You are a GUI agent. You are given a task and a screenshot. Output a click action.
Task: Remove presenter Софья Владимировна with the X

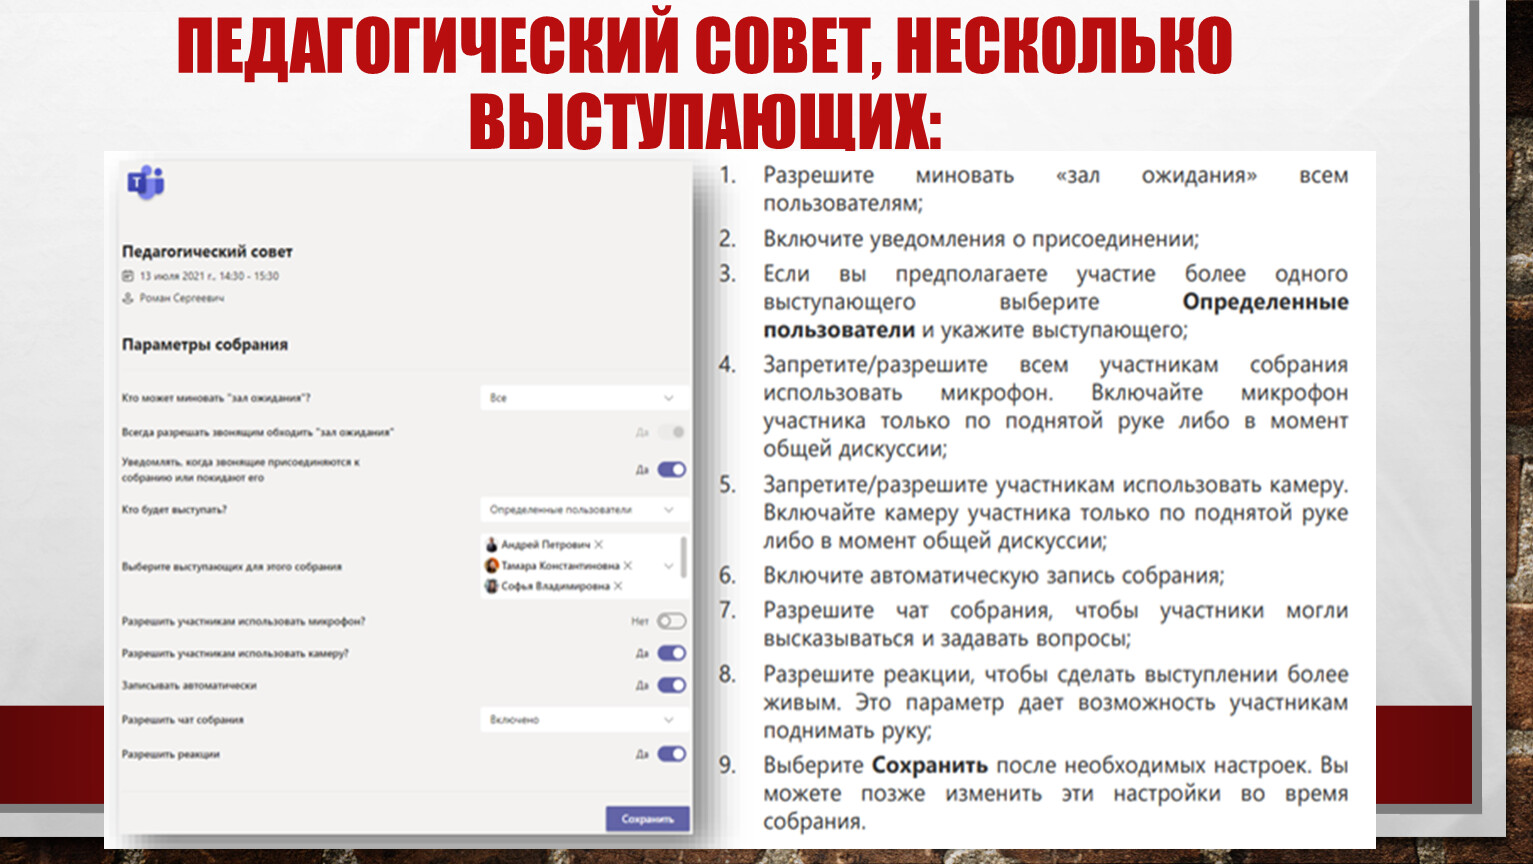(x=618, y=586)
